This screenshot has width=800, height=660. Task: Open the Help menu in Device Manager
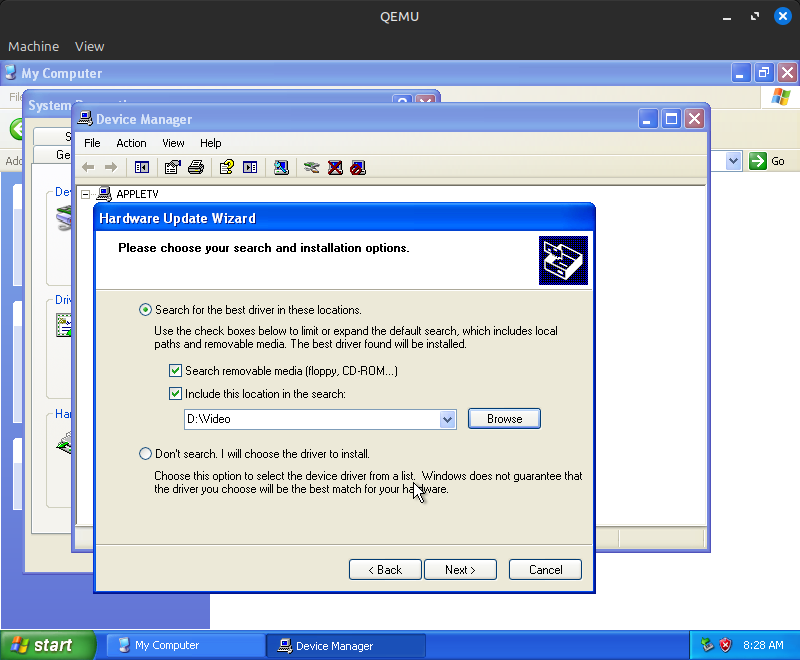[210, 143]
